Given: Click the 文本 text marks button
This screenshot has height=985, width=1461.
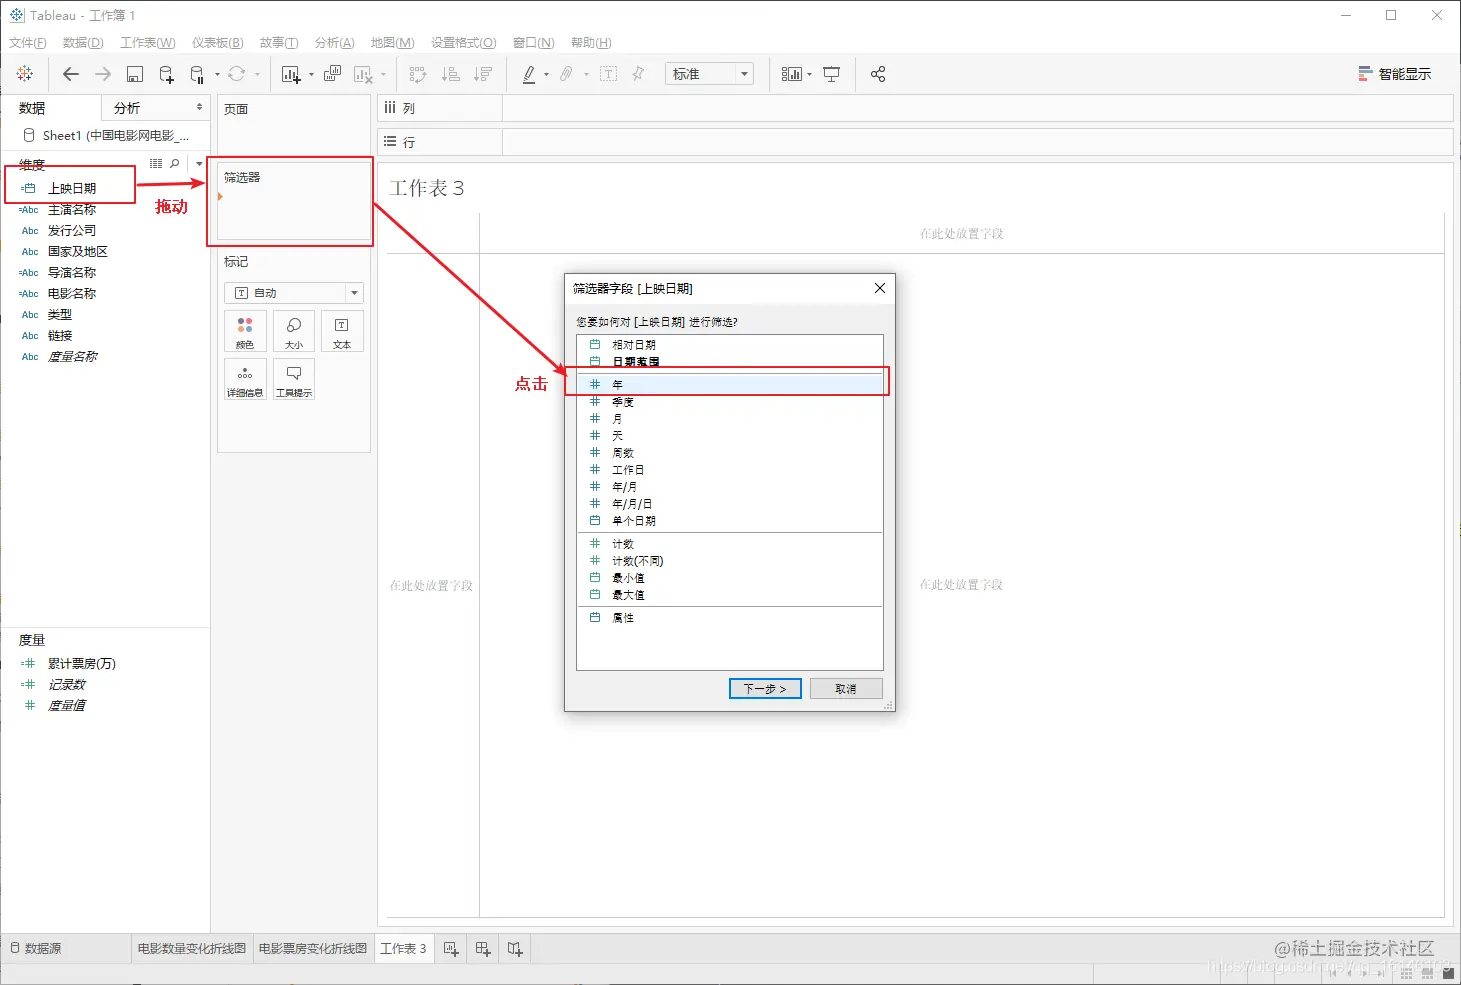Looking at the screenshot, I should coord(342,331).
